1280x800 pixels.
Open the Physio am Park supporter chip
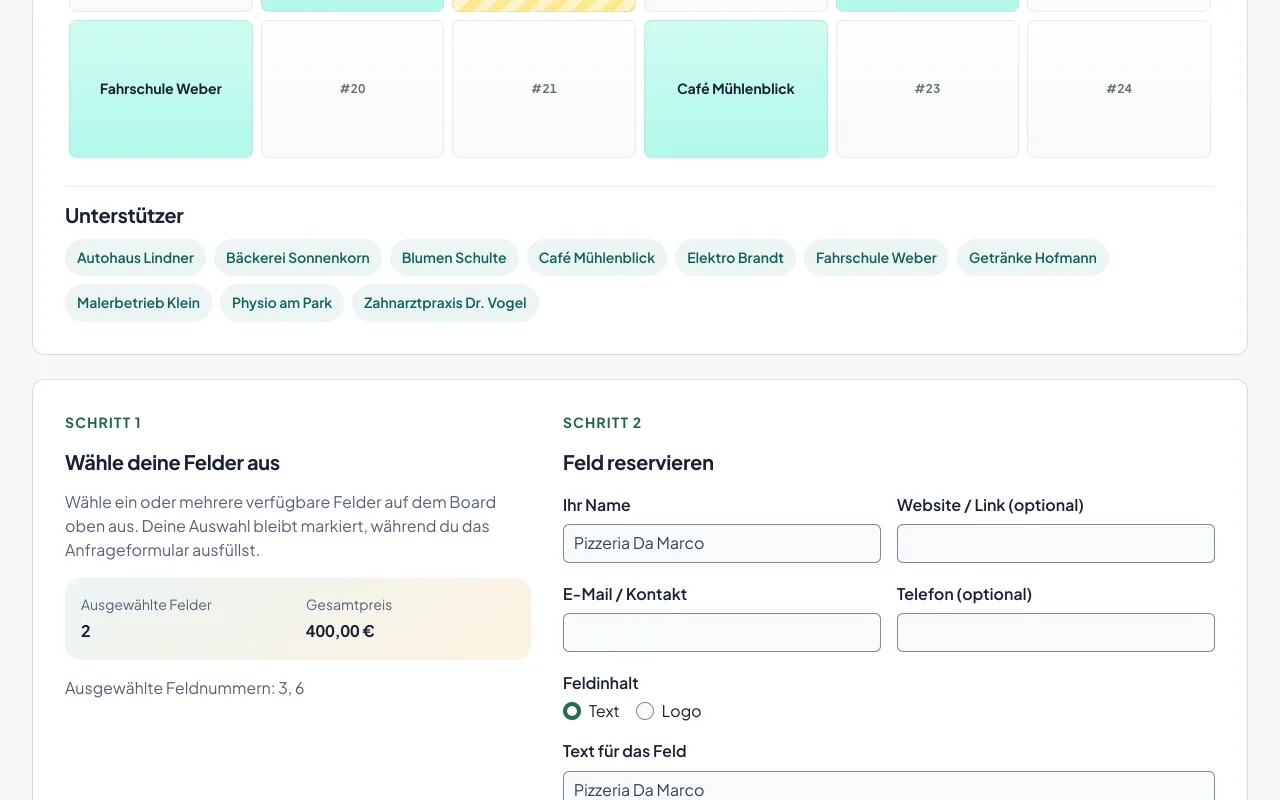point(282,303)
